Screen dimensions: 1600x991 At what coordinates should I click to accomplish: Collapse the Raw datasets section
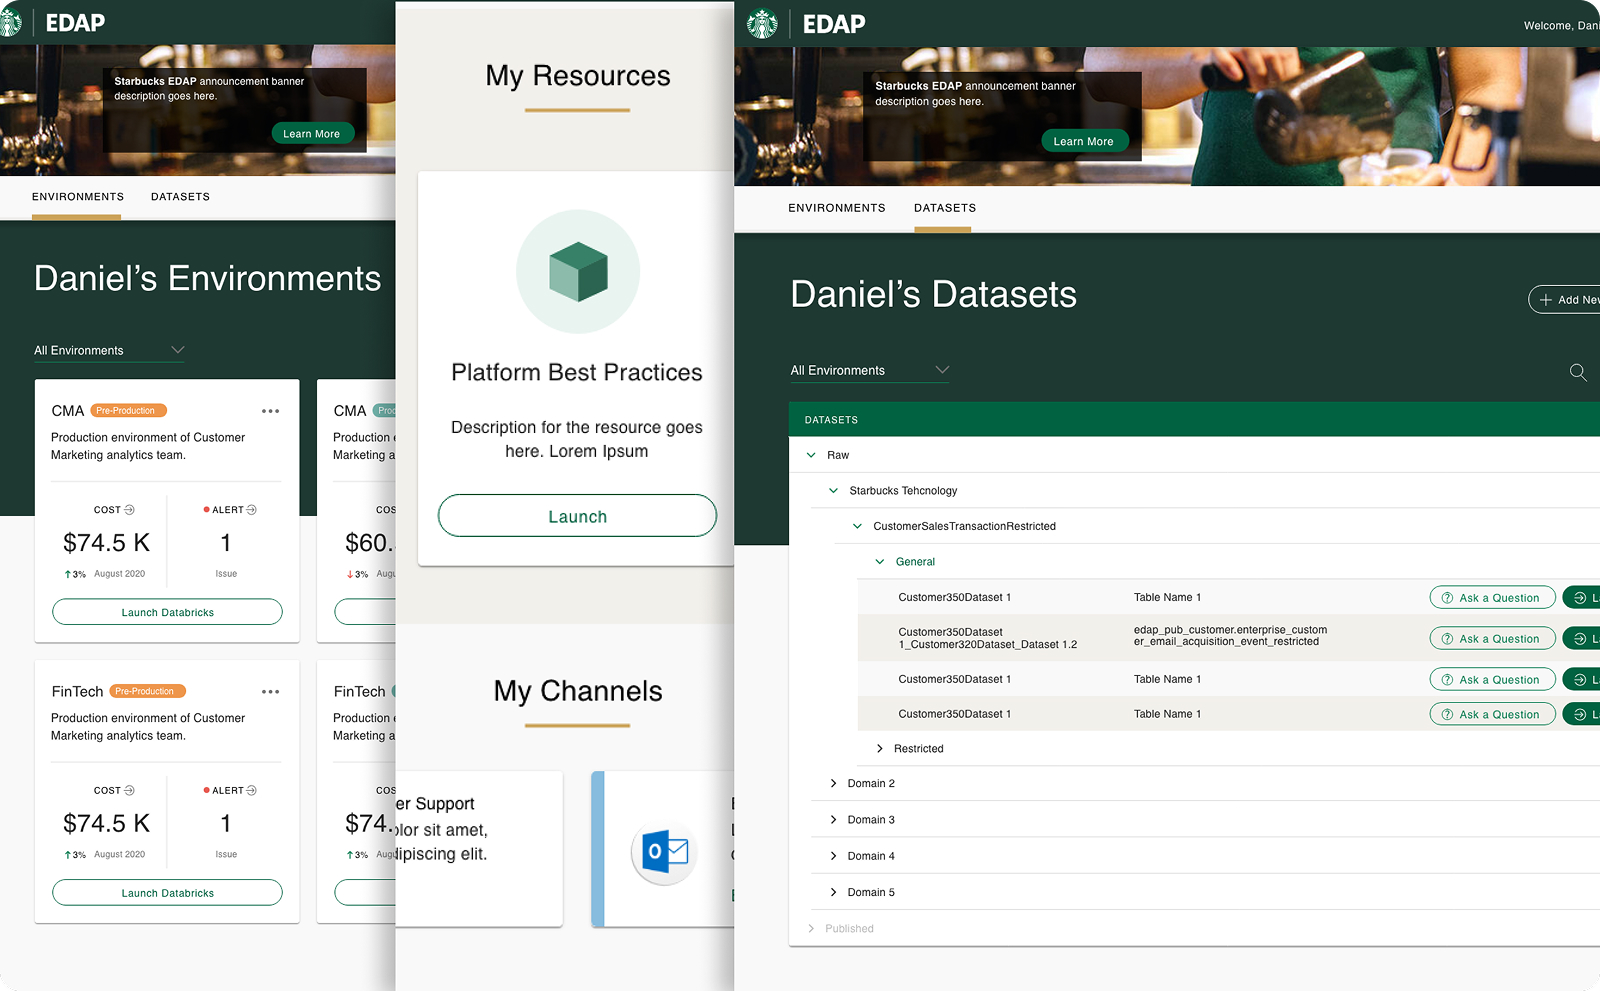click(811, 454)
